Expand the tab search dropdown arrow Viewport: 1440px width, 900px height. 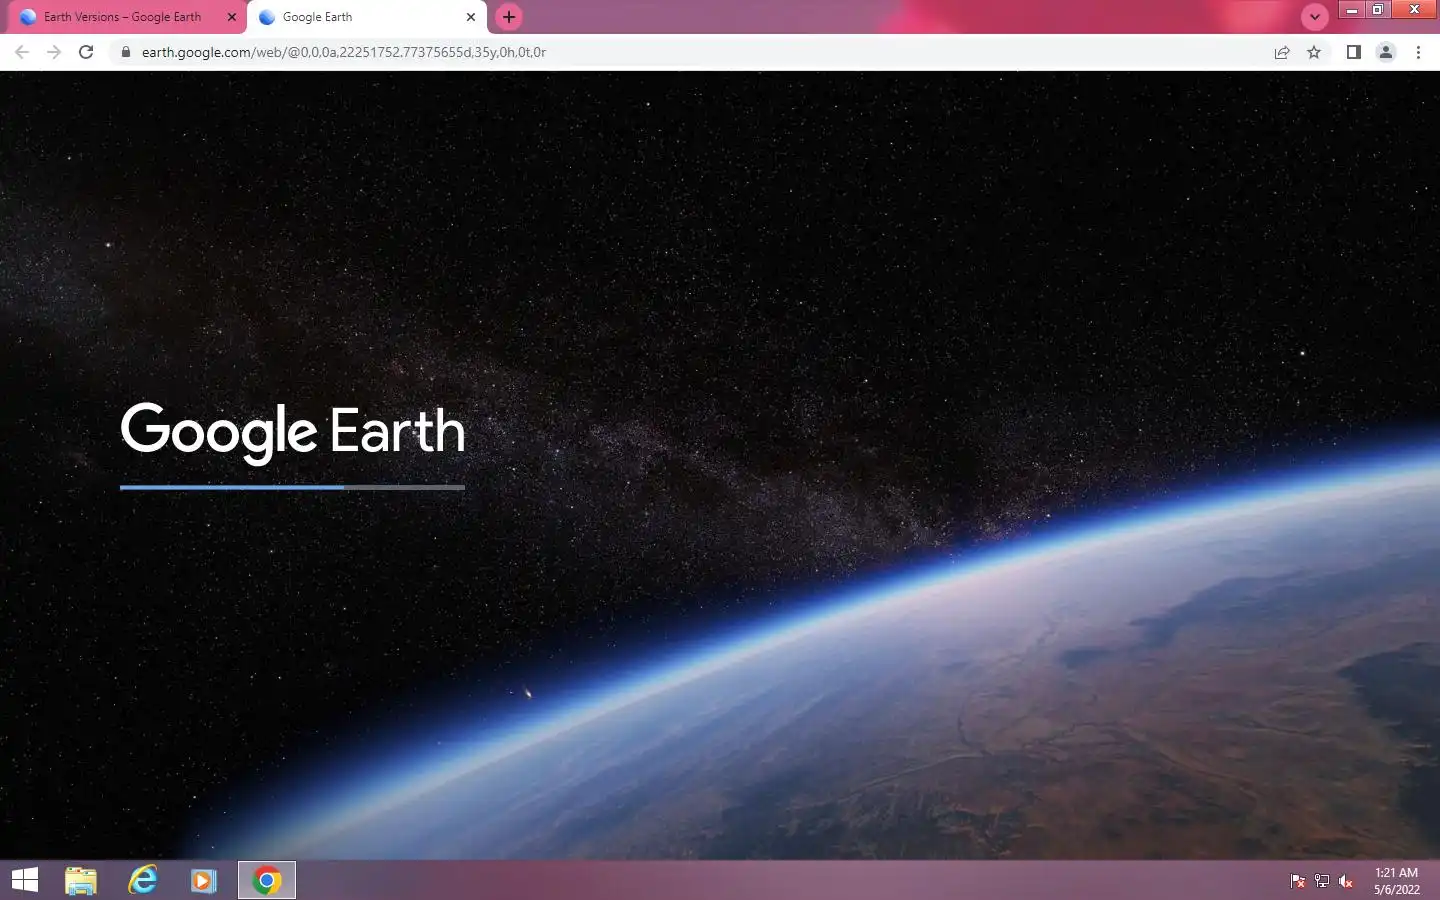1315,17
